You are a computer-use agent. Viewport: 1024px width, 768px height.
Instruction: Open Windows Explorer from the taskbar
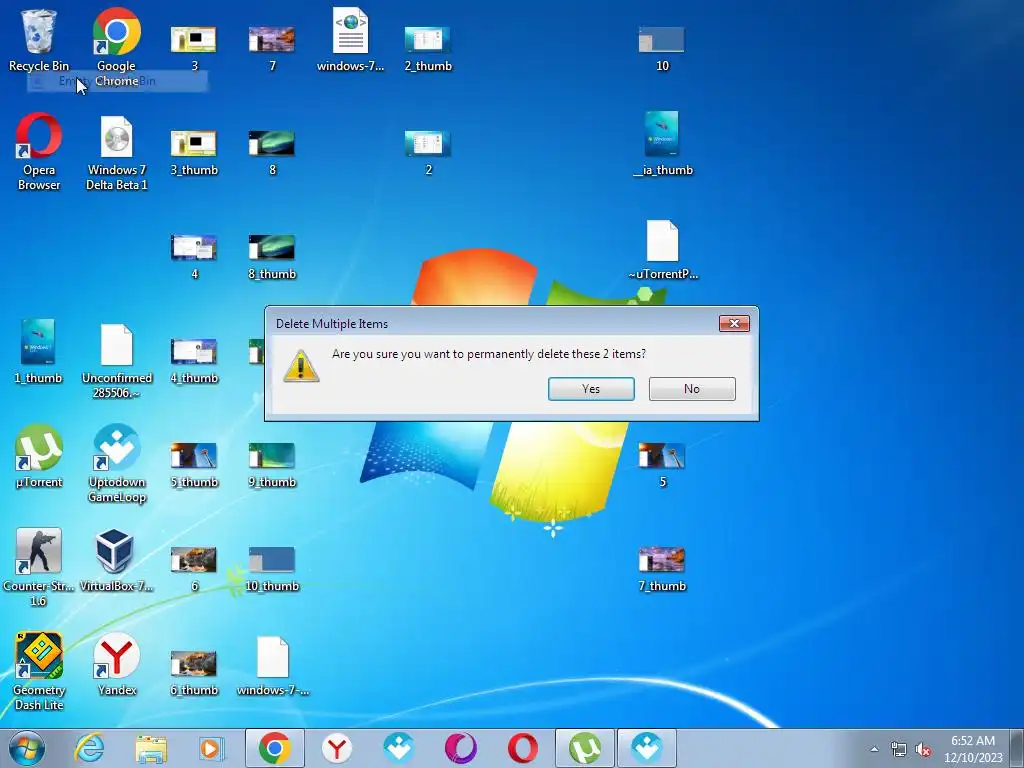pos(151,748)
